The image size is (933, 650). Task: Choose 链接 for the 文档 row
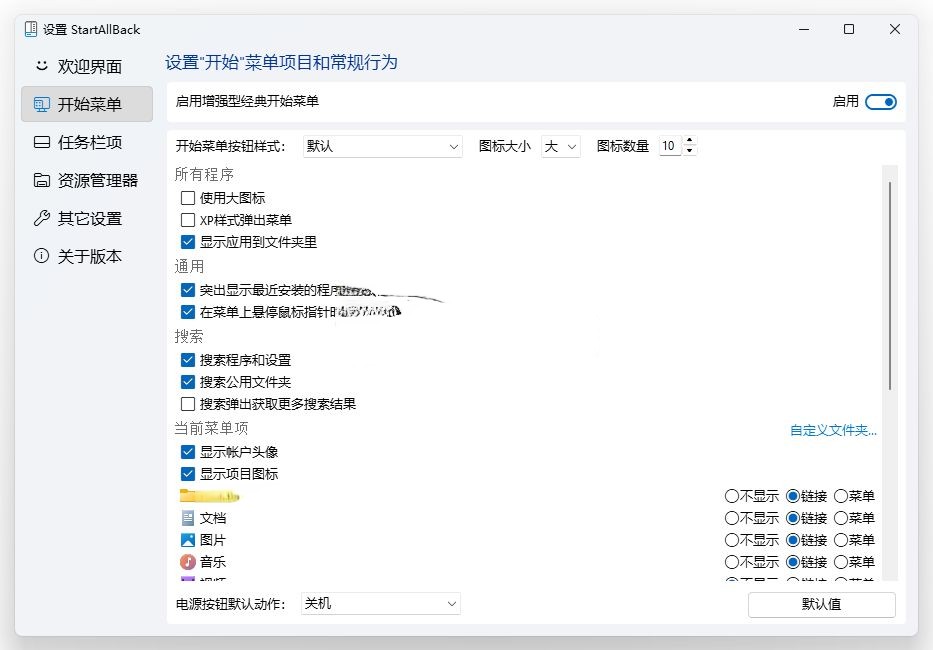[793, 518]
